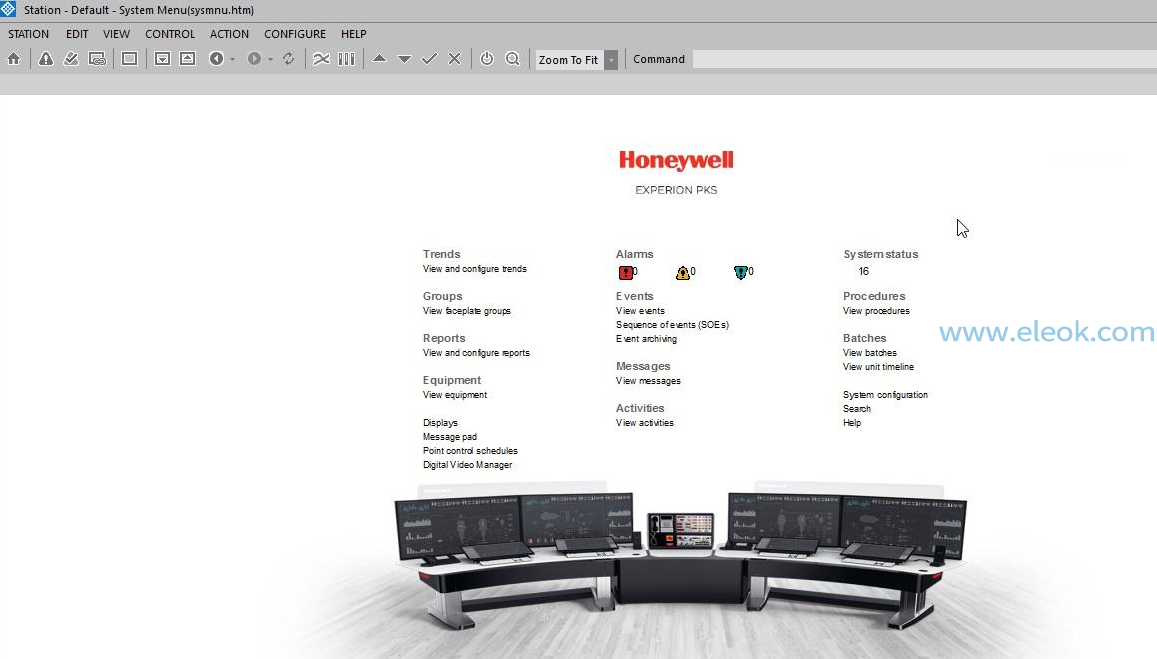1157x659 pixels.
Task: Open the associated display link icon
Action: tap(97, 59)
